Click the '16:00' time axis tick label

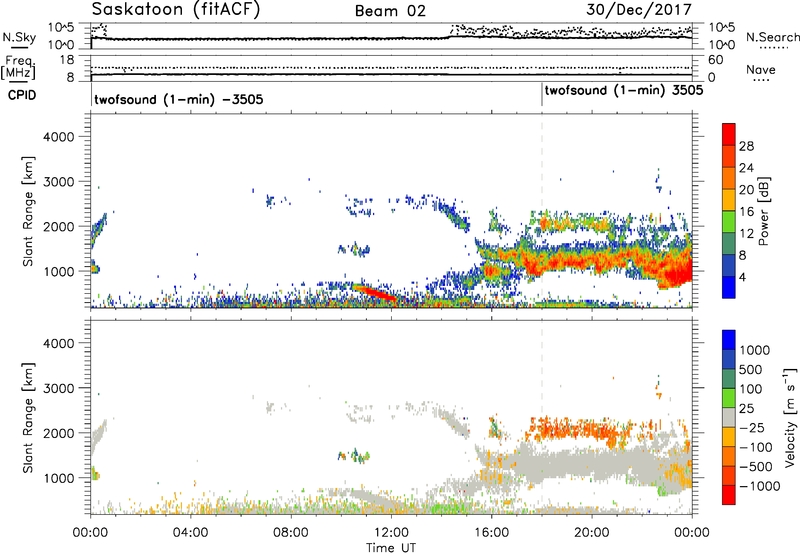pyautogui.click(x=491, y=533)
